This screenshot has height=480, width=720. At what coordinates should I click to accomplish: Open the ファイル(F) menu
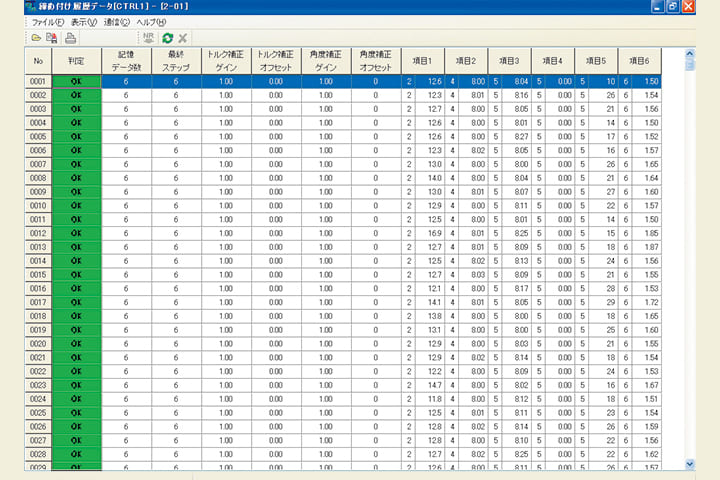click(x=48, y=22)
